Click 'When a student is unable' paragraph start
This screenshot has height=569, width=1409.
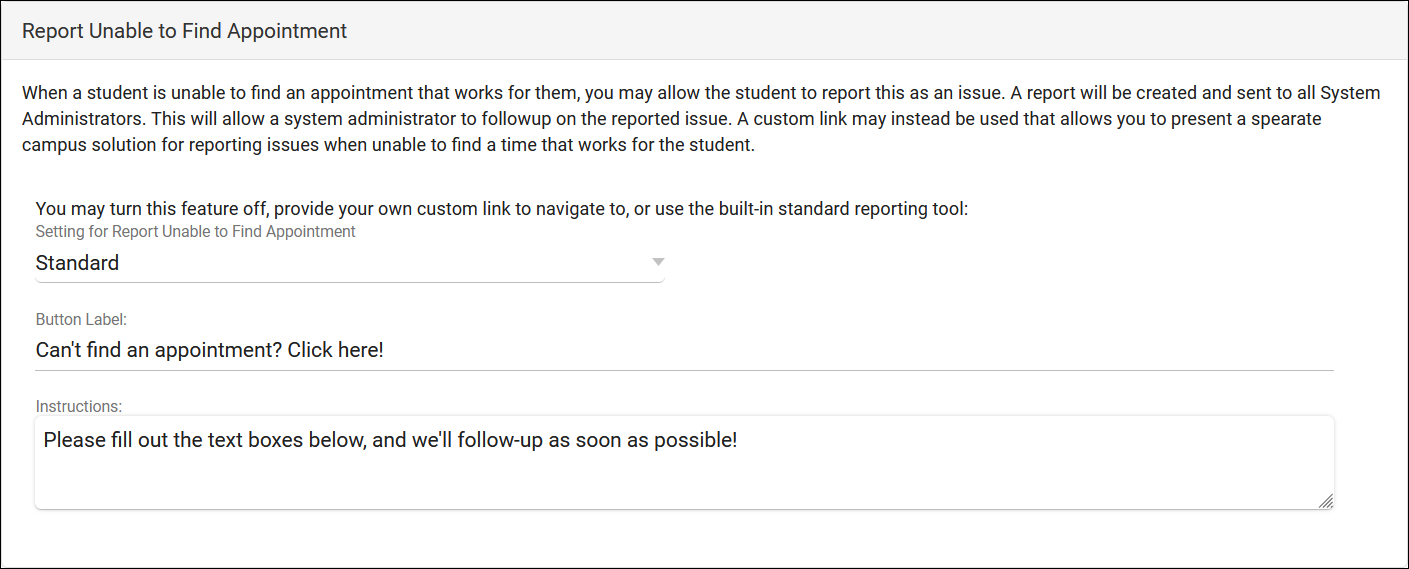[x=120, y=93]
